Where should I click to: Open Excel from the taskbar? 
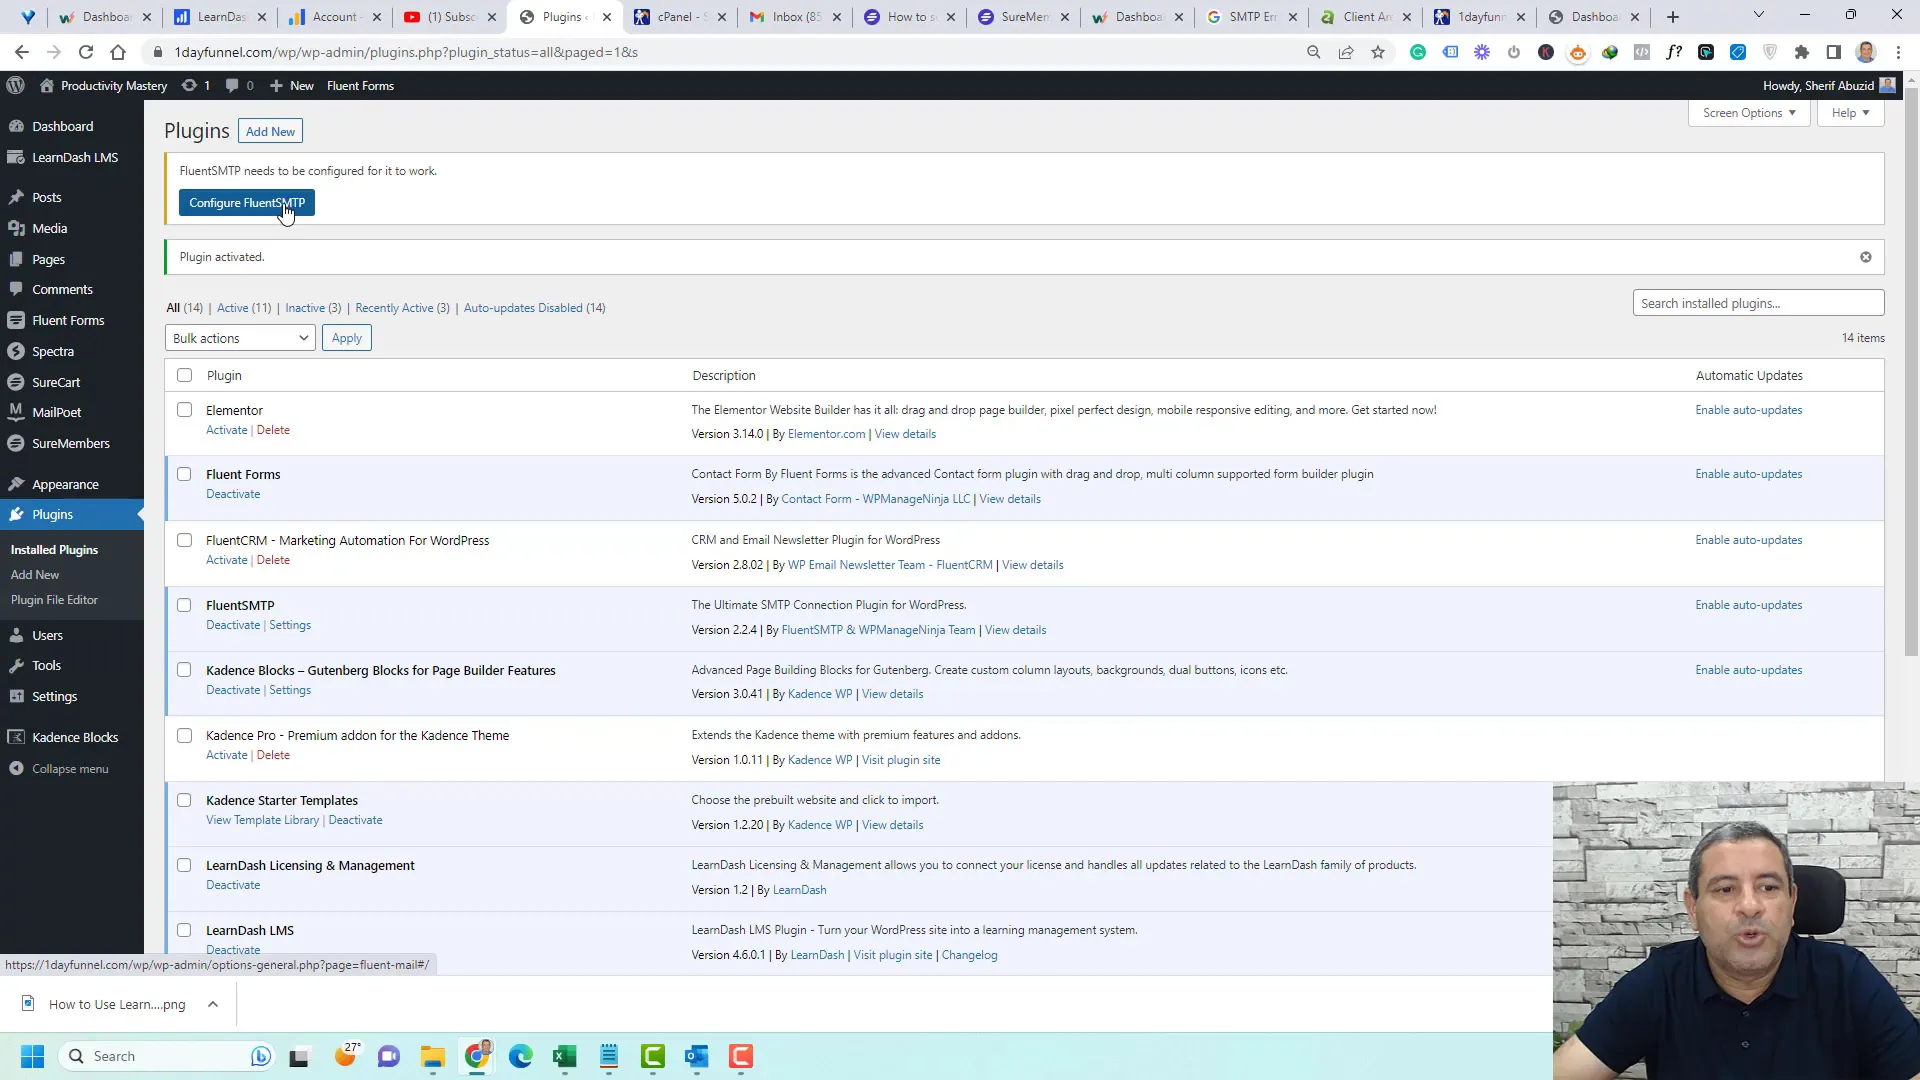tap(564, 1056)
